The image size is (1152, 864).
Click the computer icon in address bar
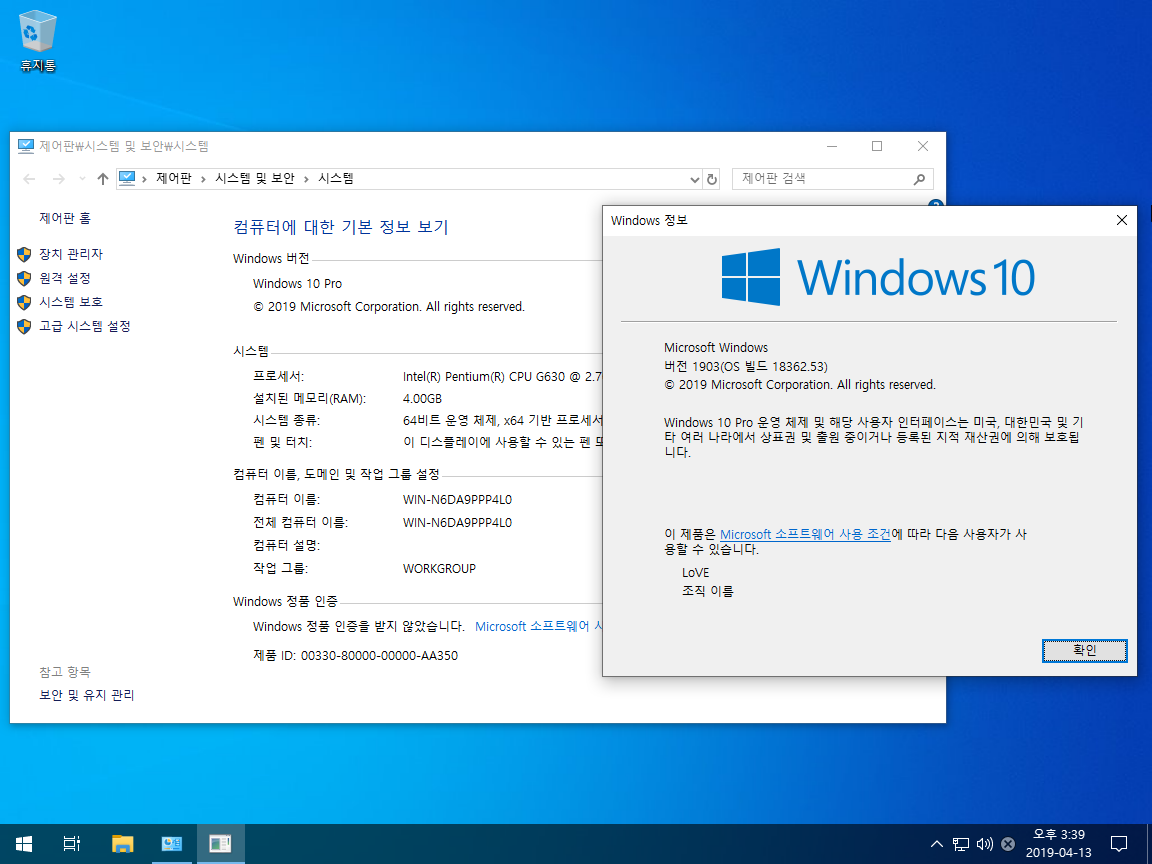click(127, 178)
